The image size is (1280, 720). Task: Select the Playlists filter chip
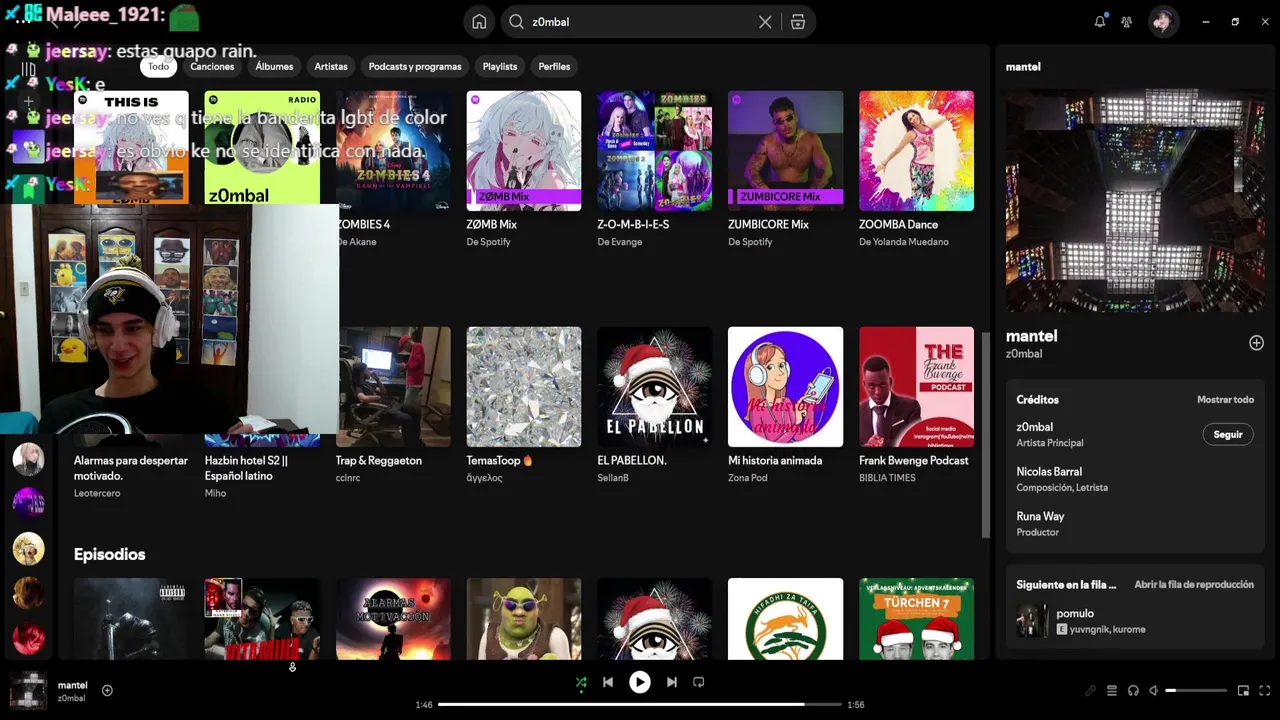point(500,66)
